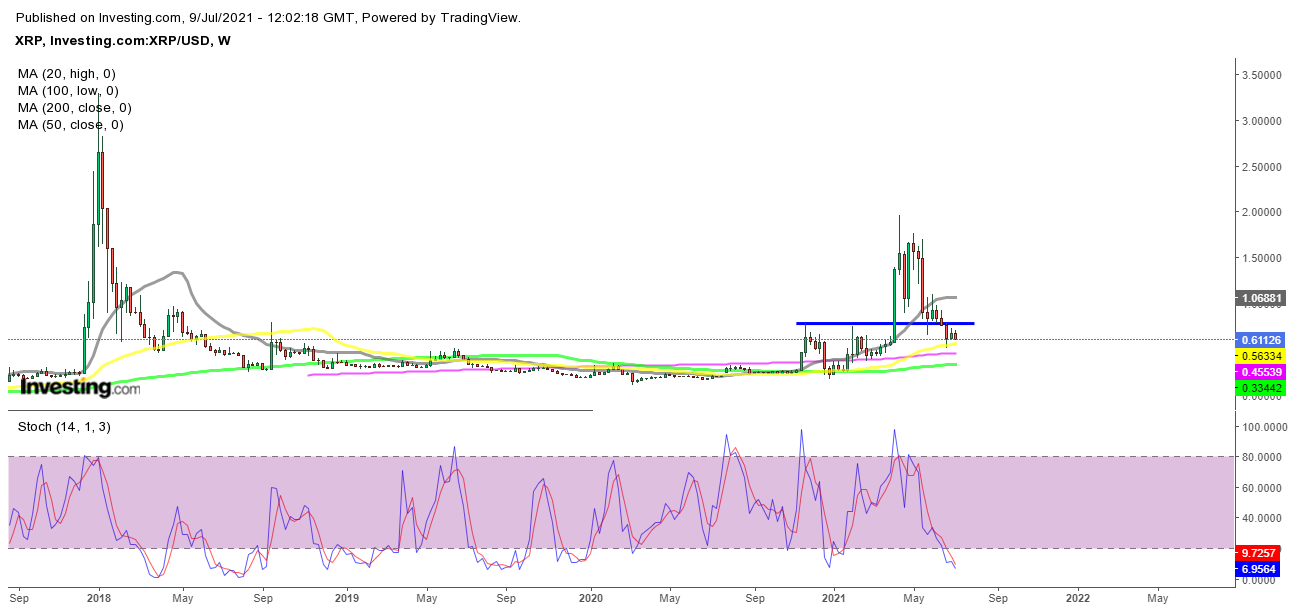Screen dimensions: 1299x611
Task: Click the published on Investing.com header text
Action: (x=269, y=17)
